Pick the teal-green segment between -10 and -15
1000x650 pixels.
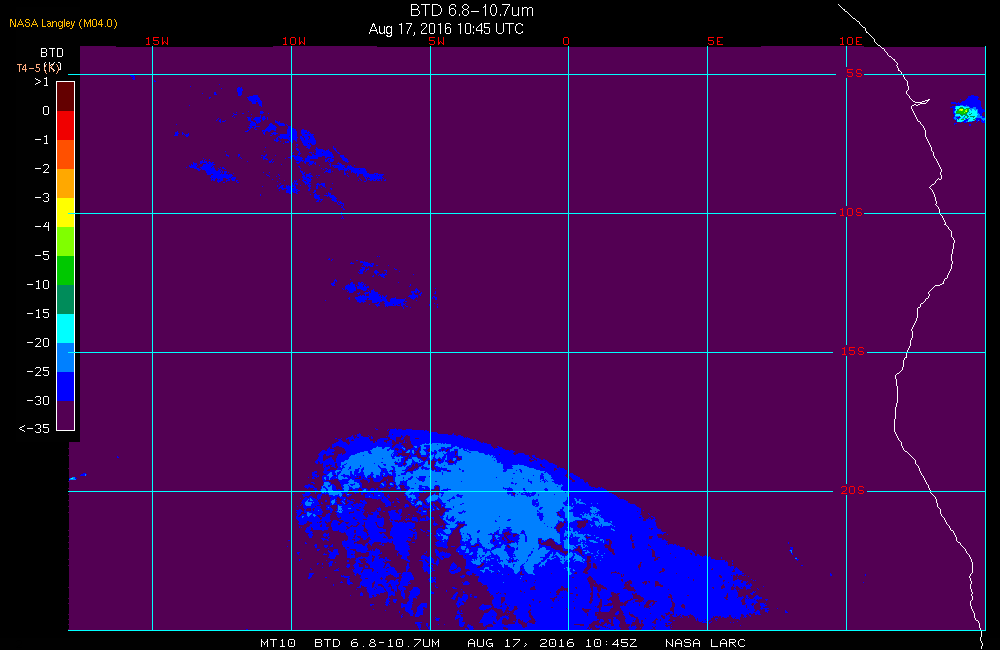click(66, 299)
